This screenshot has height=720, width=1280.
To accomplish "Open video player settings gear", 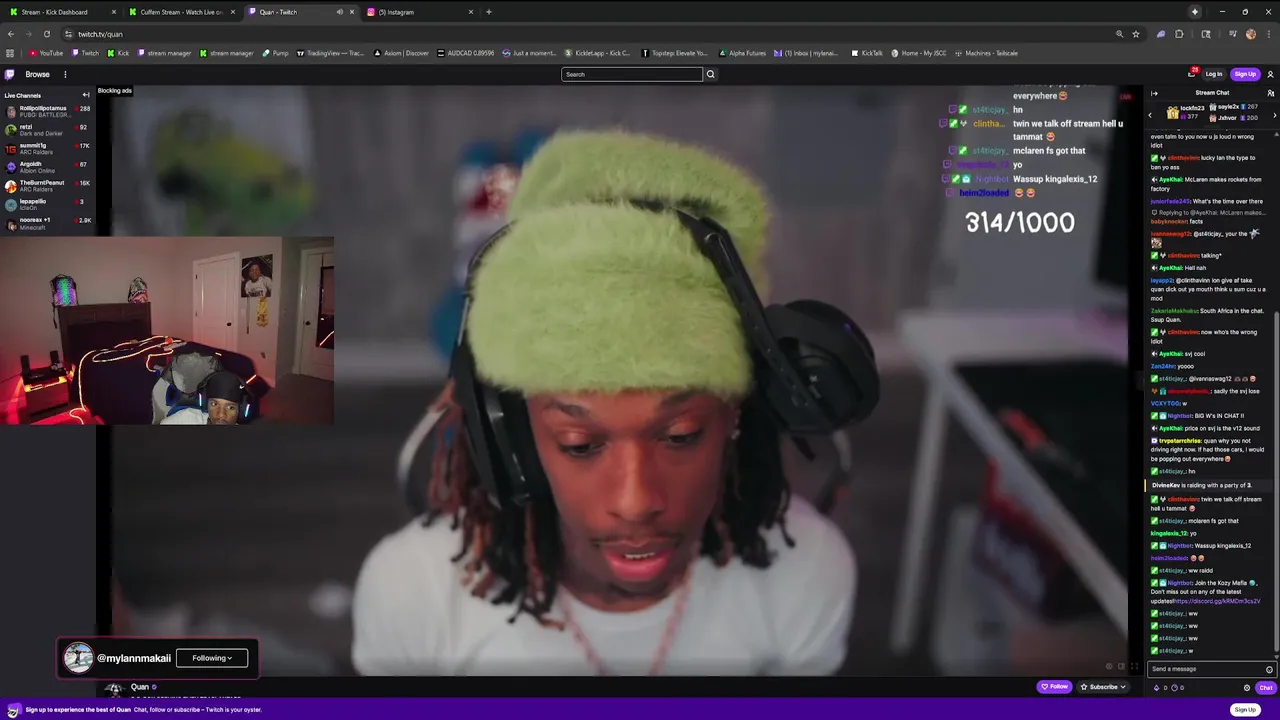I will click(1108, 666).
